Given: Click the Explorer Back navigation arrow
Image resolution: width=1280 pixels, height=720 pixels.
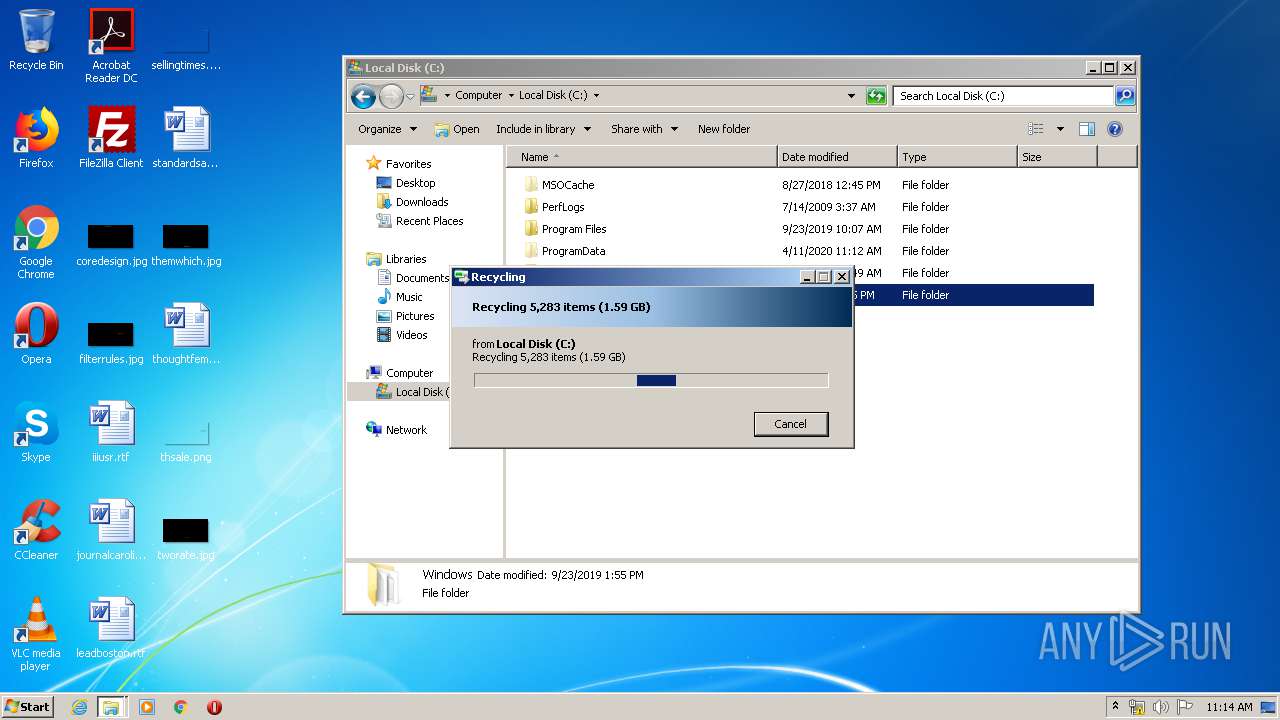Looking at the screenshot, I should 363,96.
